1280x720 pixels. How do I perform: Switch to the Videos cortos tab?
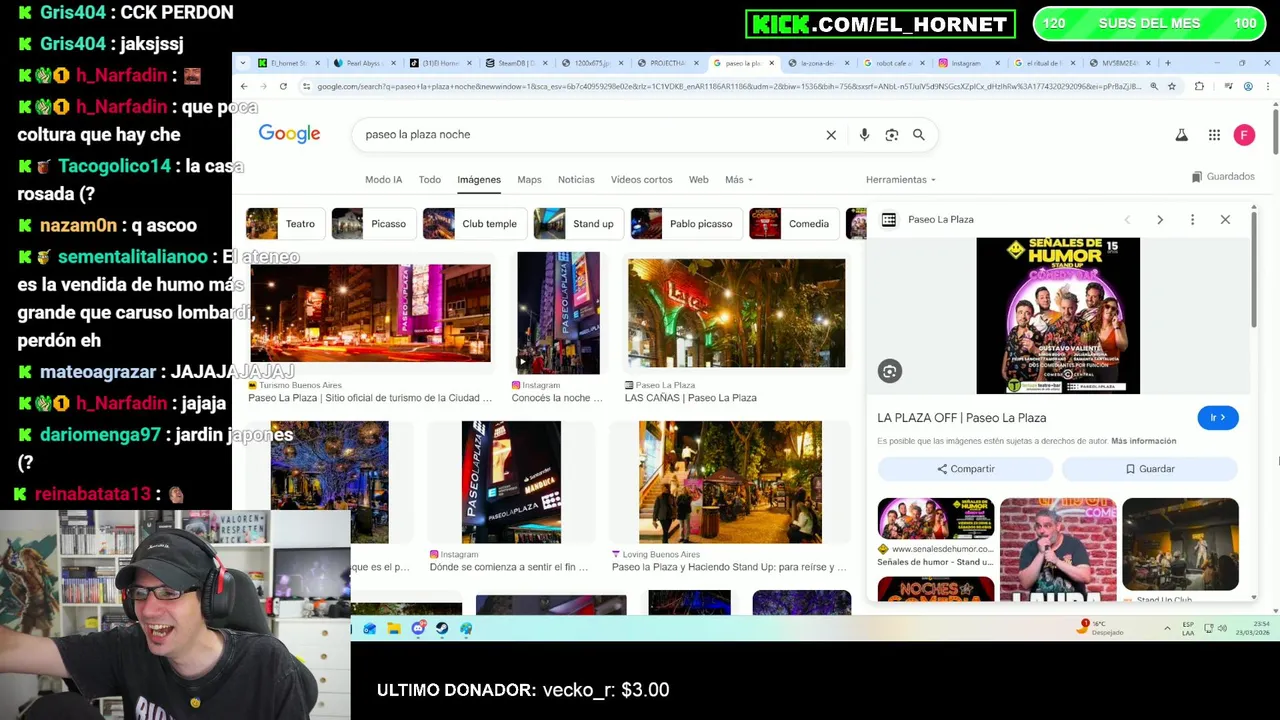coord(642,180)
